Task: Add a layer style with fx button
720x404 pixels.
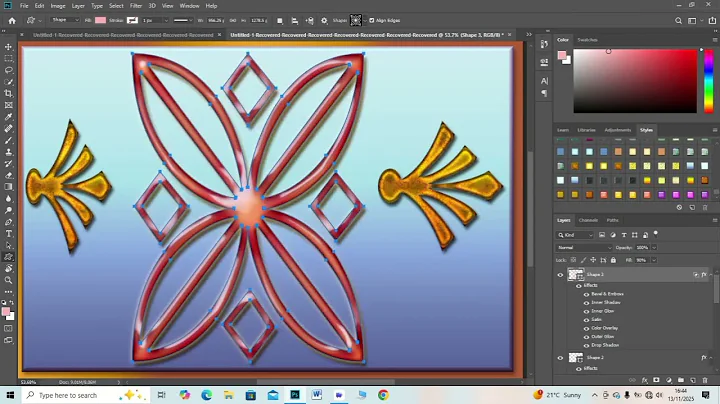Action: (645, 380)
